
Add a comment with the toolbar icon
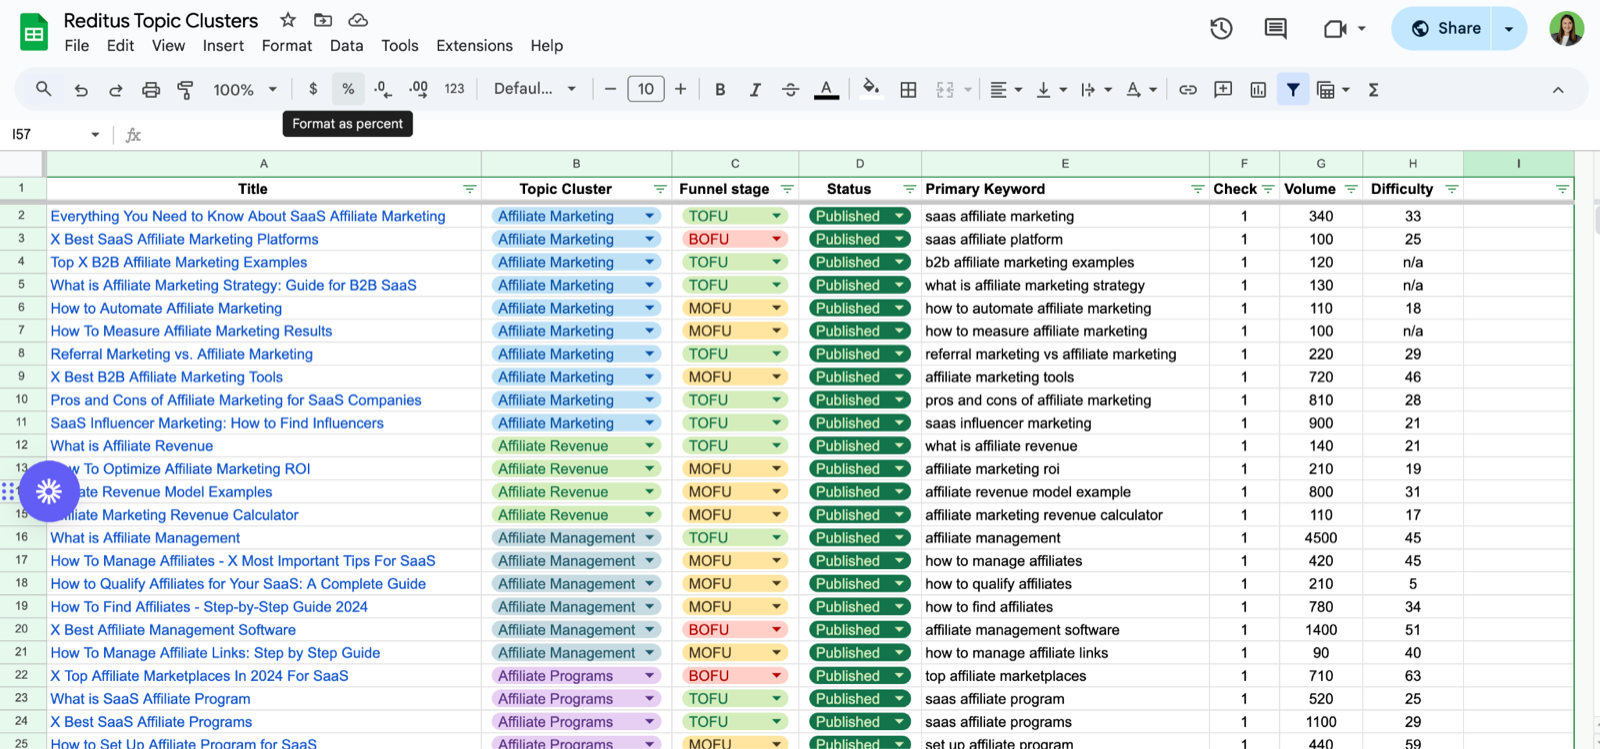pos(1223,90)
